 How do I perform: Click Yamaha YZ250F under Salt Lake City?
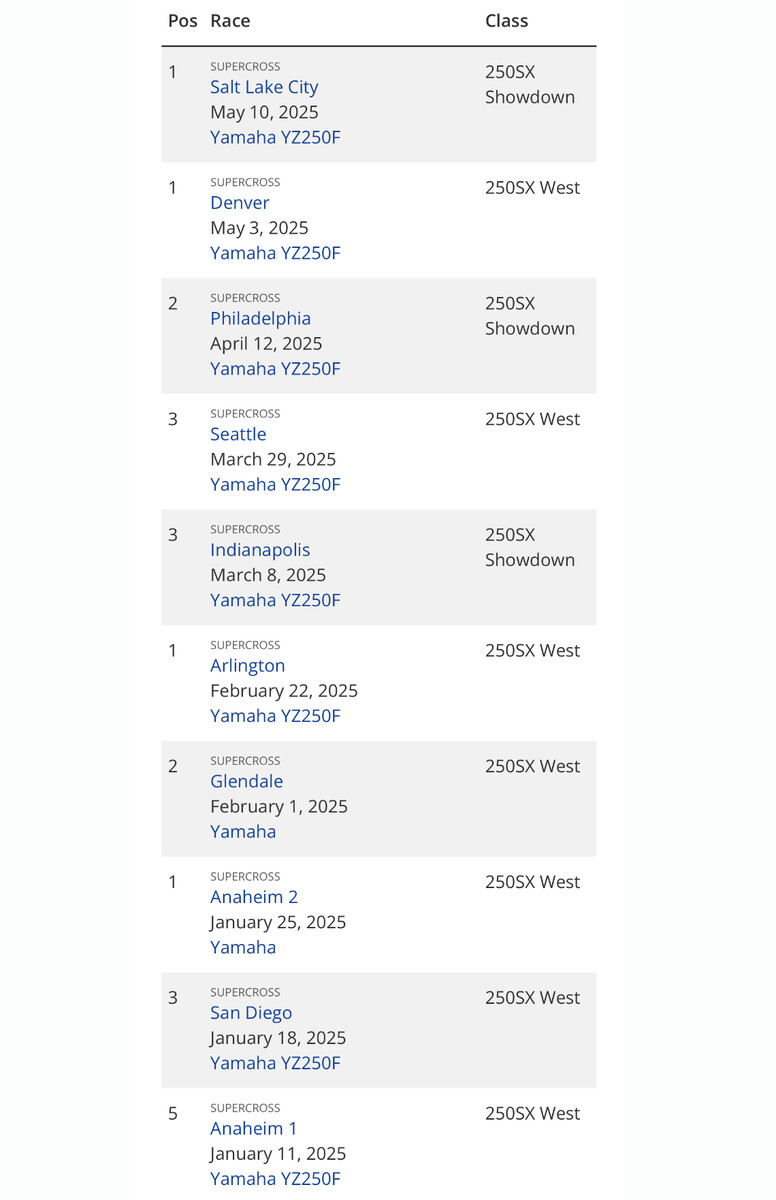point(275,137)
